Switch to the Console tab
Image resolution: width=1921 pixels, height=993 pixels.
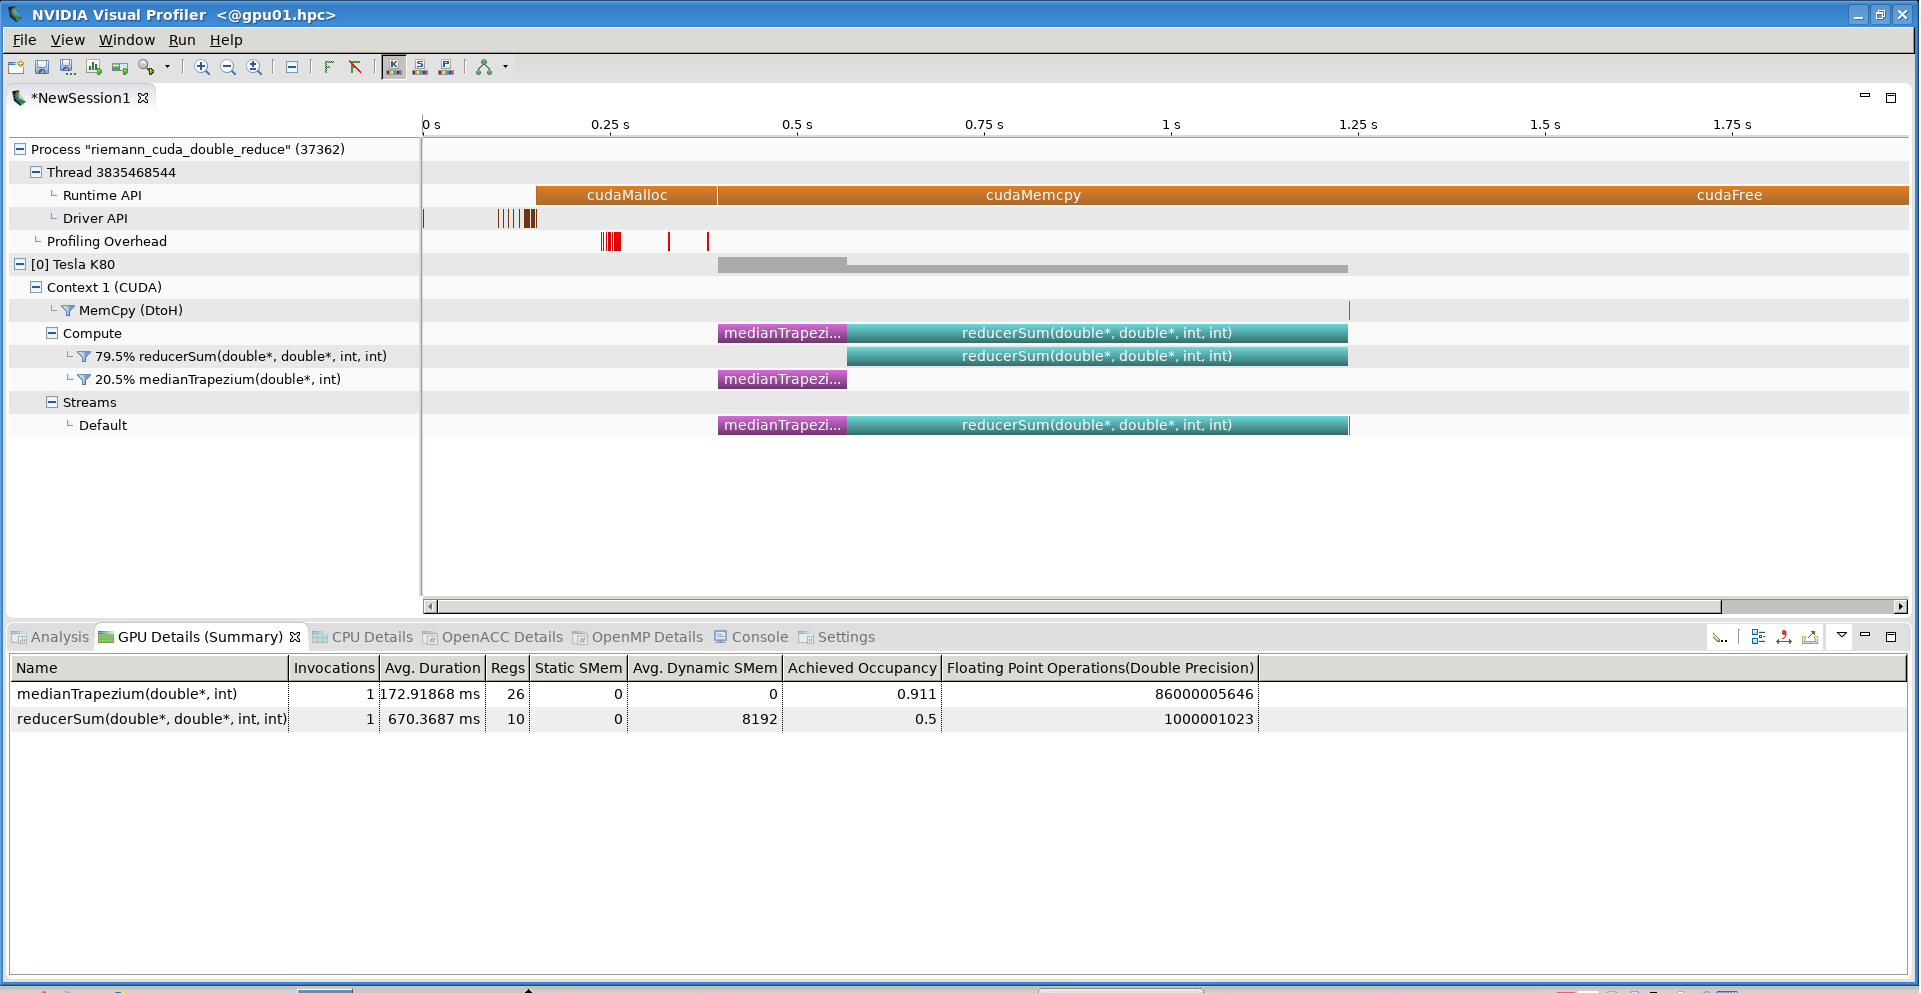750,637
